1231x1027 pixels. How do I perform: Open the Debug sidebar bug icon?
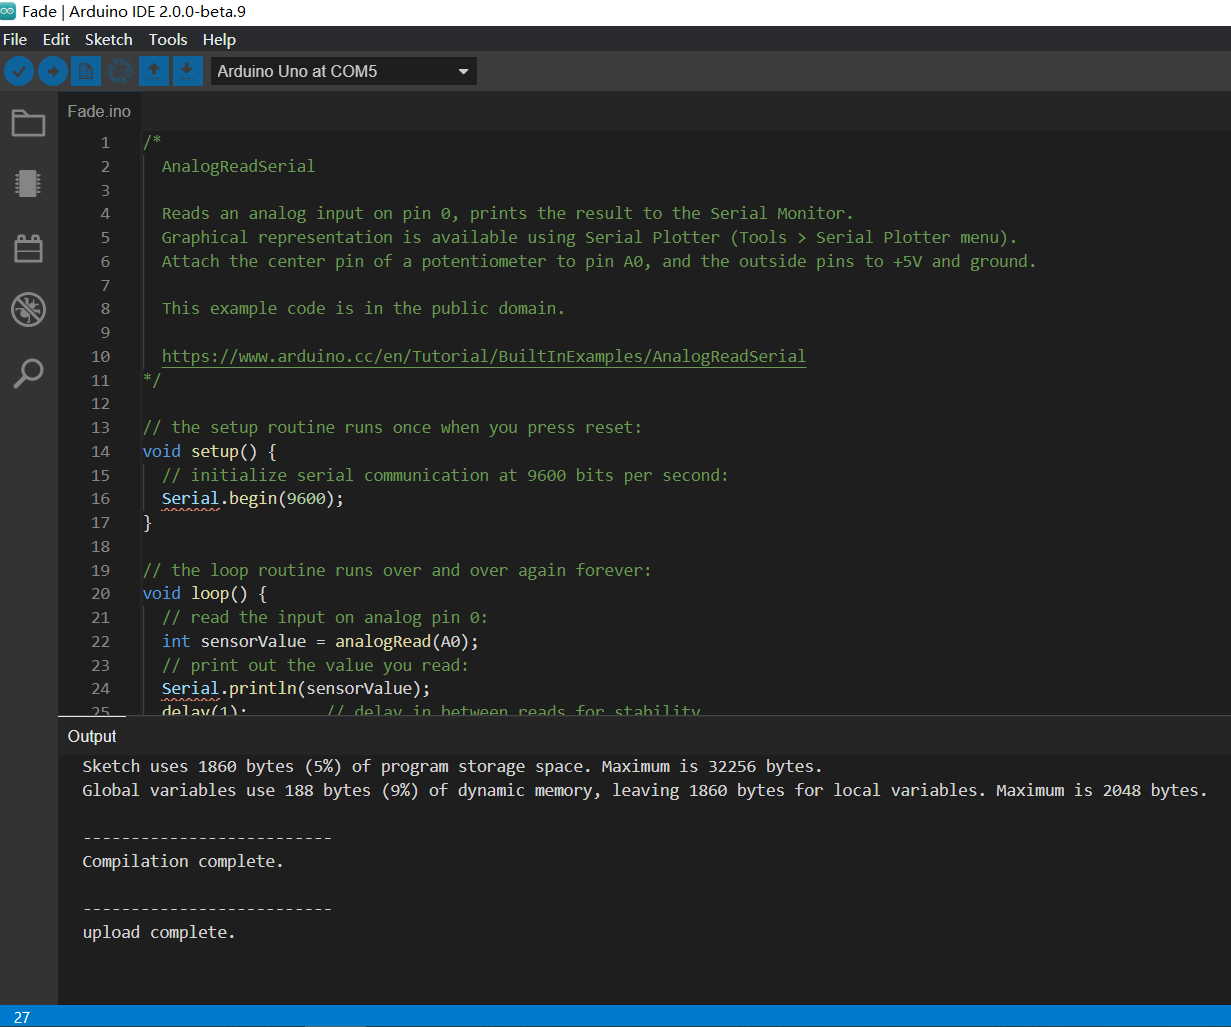28,310
